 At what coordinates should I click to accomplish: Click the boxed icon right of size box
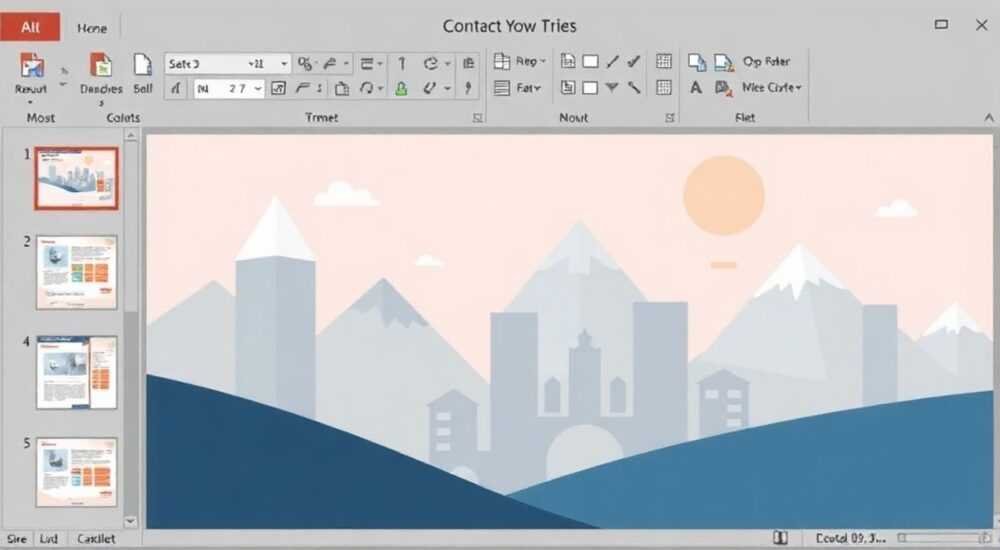click(279, 88)
